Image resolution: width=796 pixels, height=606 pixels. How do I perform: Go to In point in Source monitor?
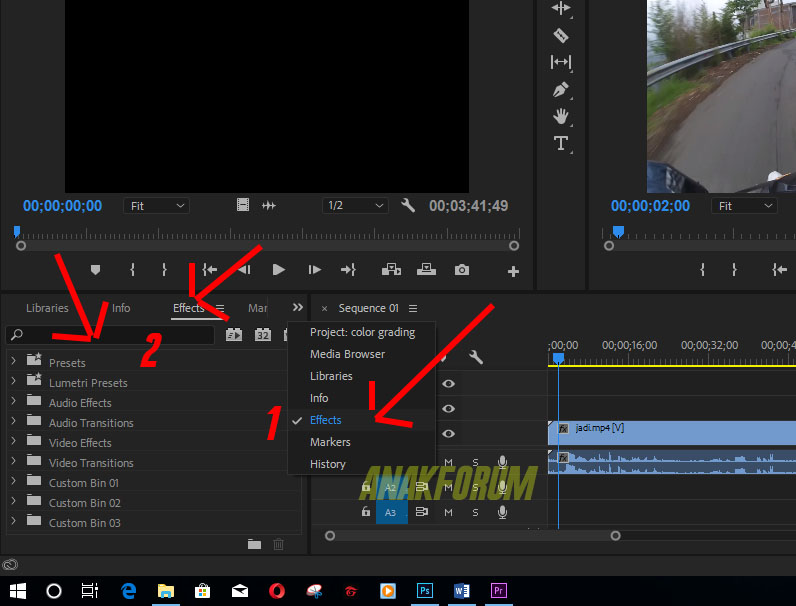point(209,270)
